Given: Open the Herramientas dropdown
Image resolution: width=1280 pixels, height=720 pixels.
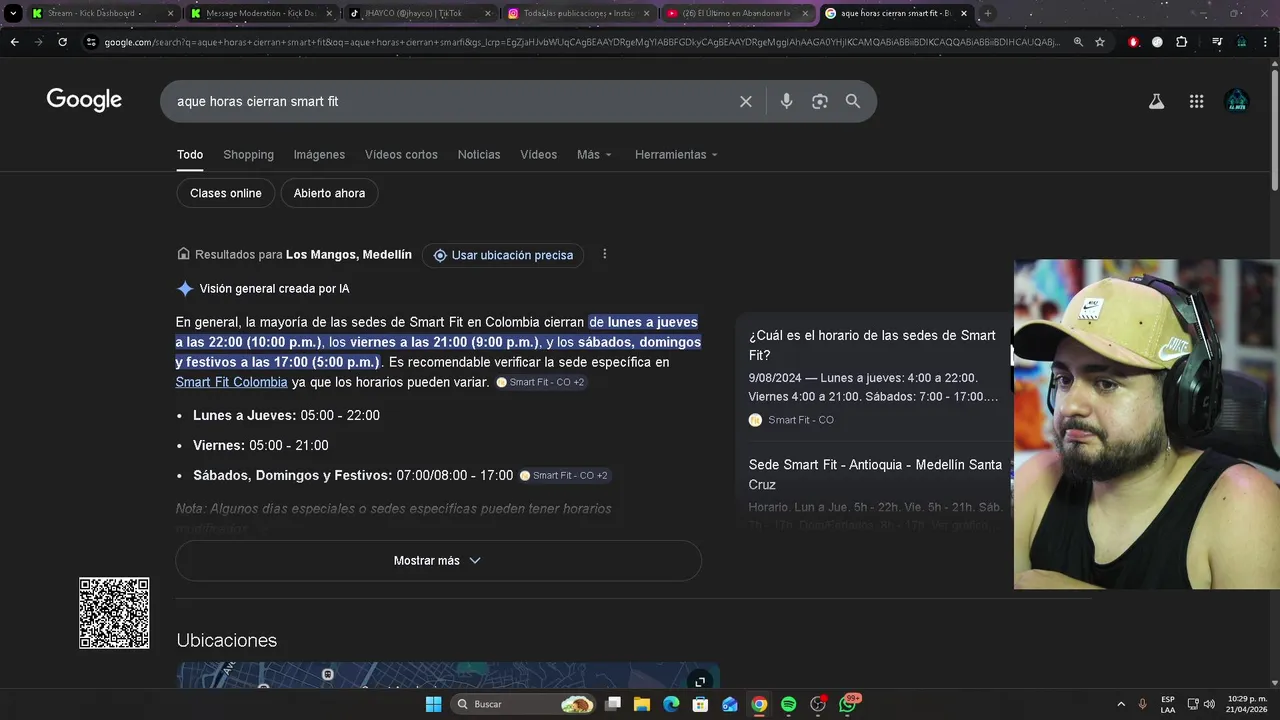Looking at the screenshot, I should pos(676,154).
